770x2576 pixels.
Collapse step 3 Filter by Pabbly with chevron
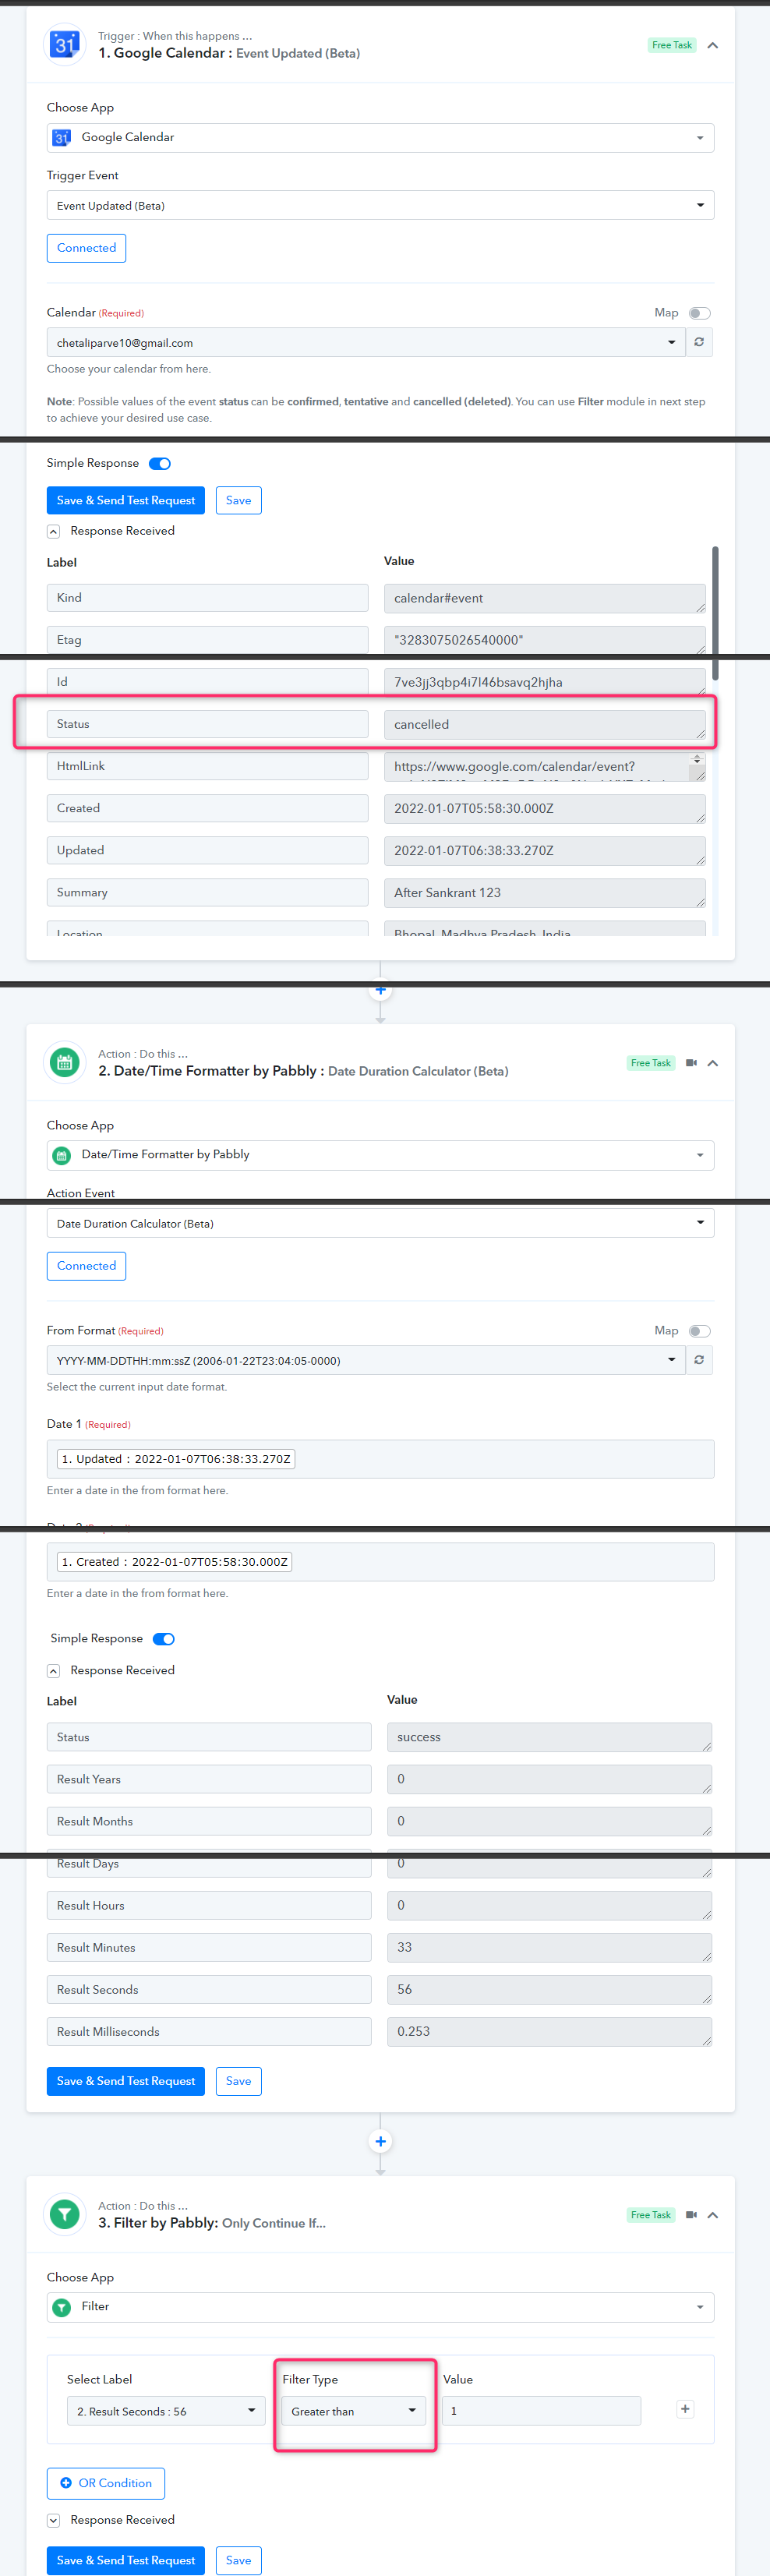coord(713,2215)
